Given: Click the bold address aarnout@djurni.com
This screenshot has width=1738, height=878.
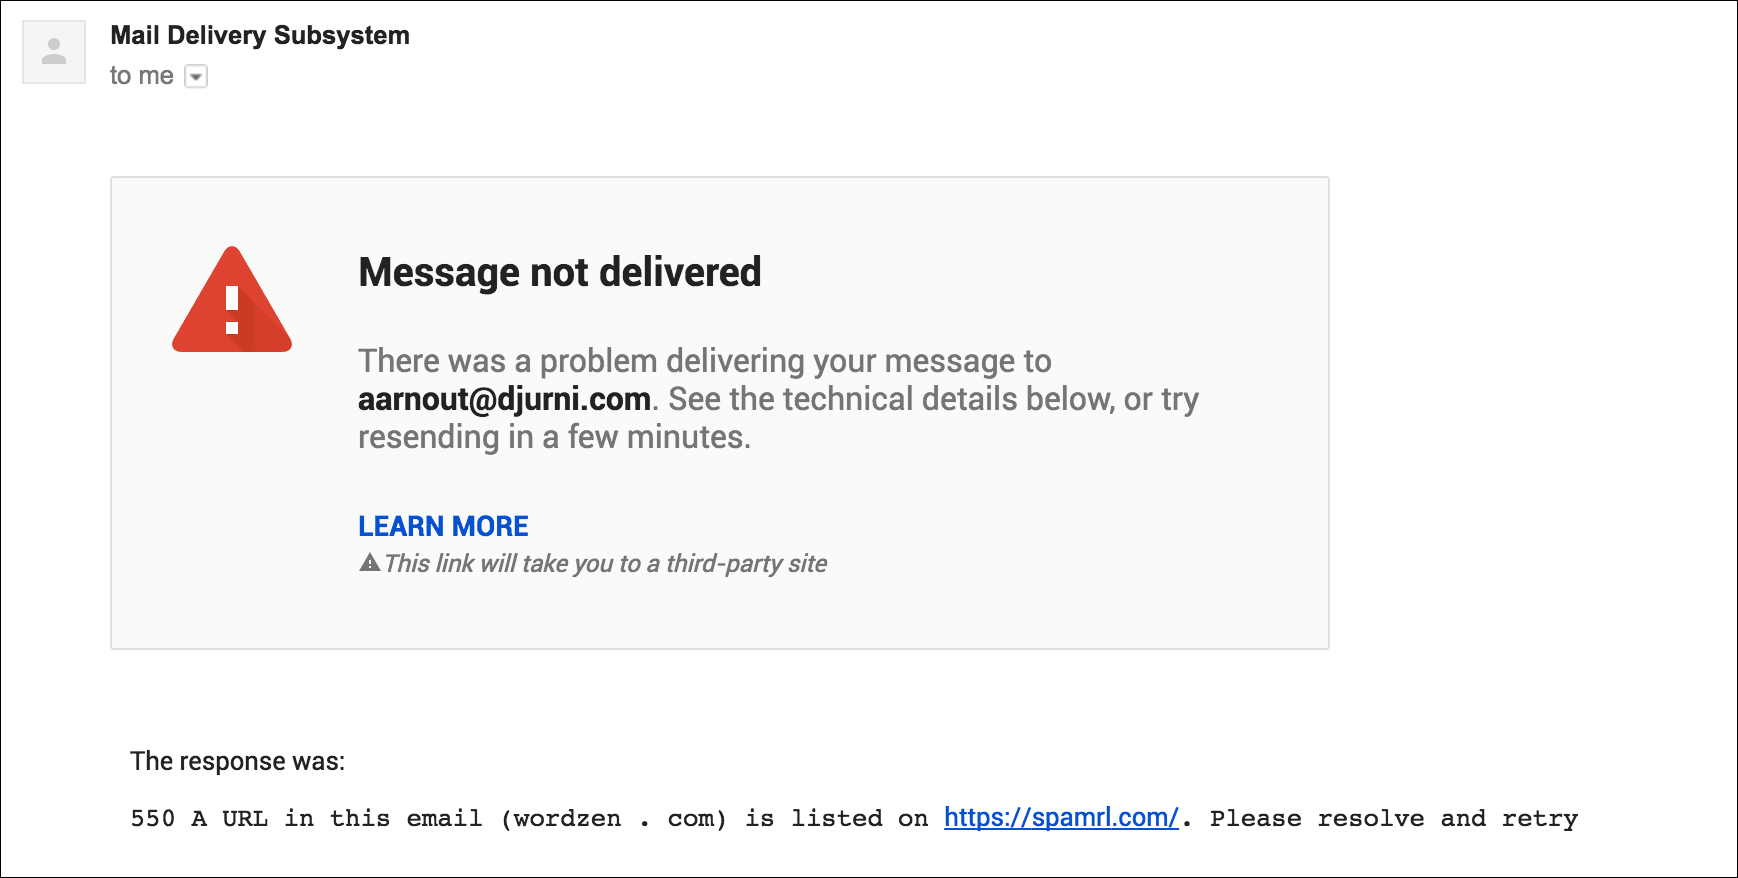Looking at the screenshot, I should pos(504,399).
